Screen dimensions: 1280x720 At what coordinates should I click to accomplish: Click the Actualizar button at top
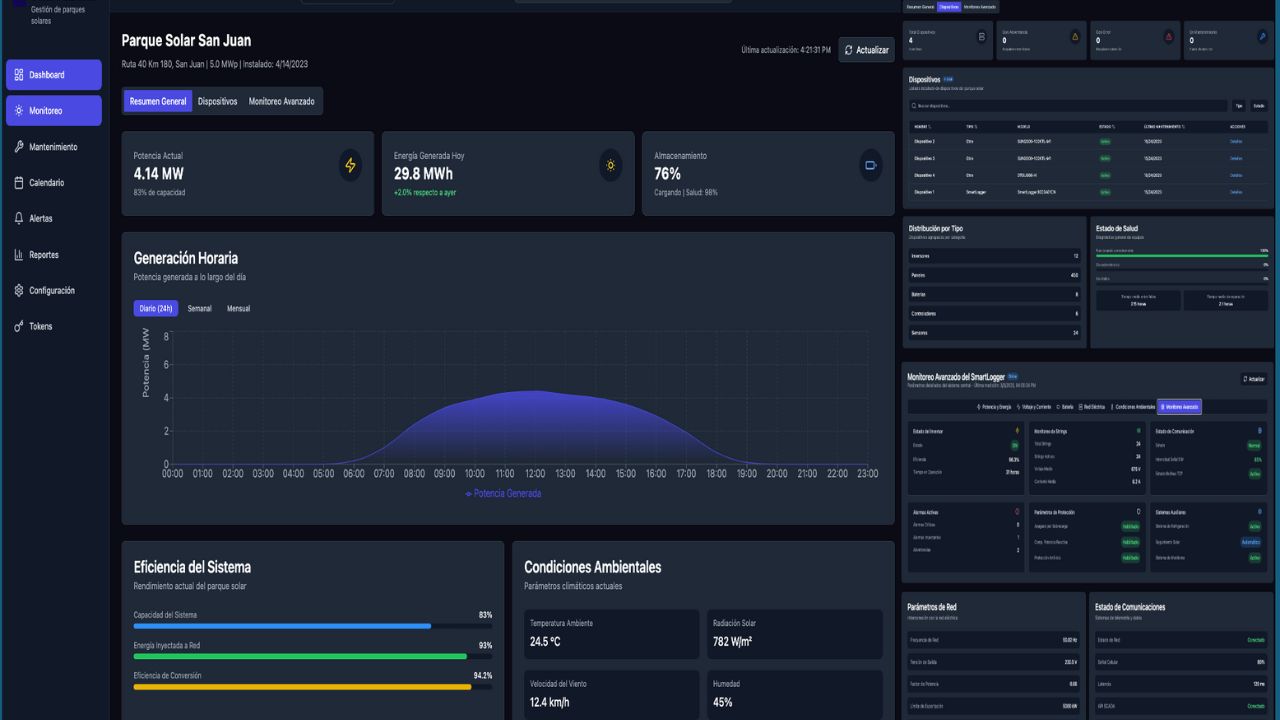(866, 50)
